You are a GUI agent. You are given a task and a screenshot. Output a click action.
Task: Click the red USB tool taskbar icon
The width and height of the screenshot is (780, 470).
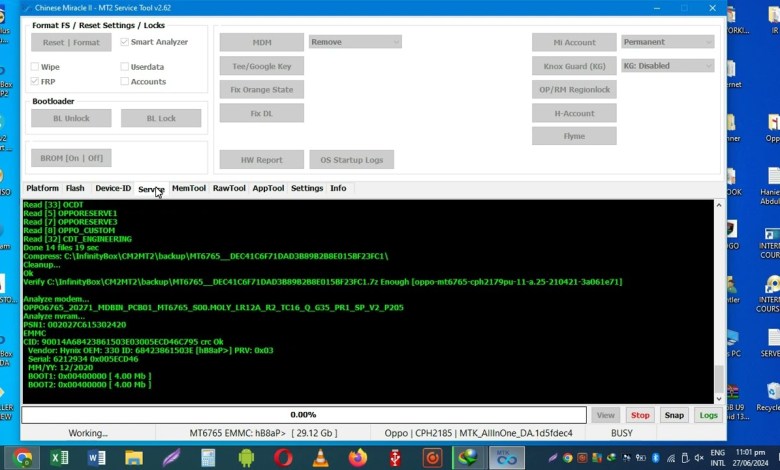(x=395, y=458)
